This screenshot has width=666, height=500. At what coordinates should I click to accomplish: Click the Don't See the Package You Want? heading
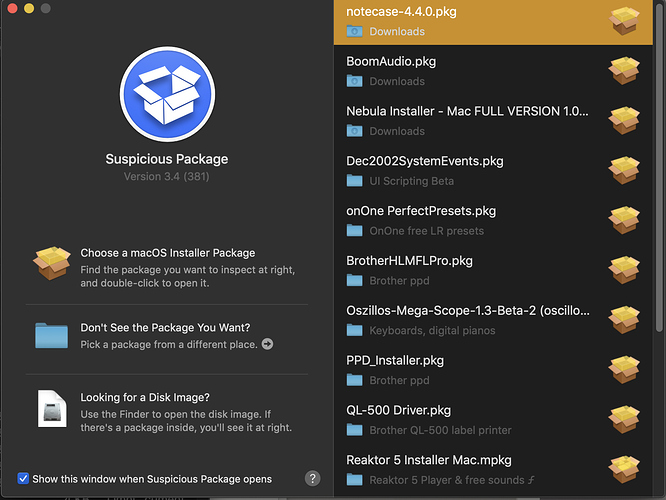(165, 328)
